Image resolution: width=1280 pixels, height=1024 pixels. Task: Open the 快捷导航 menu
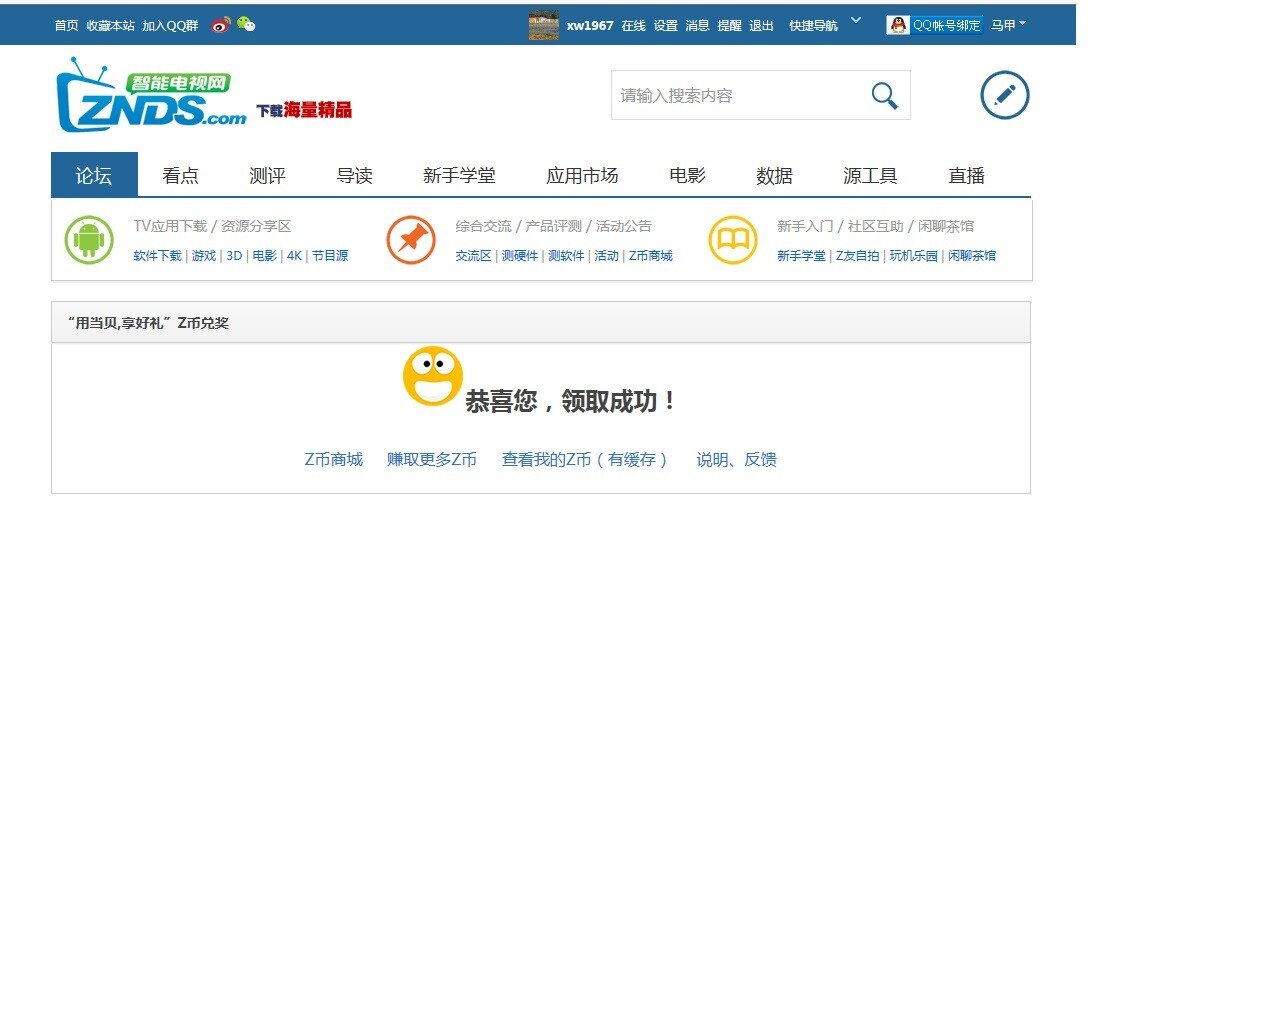click(813, 26)
